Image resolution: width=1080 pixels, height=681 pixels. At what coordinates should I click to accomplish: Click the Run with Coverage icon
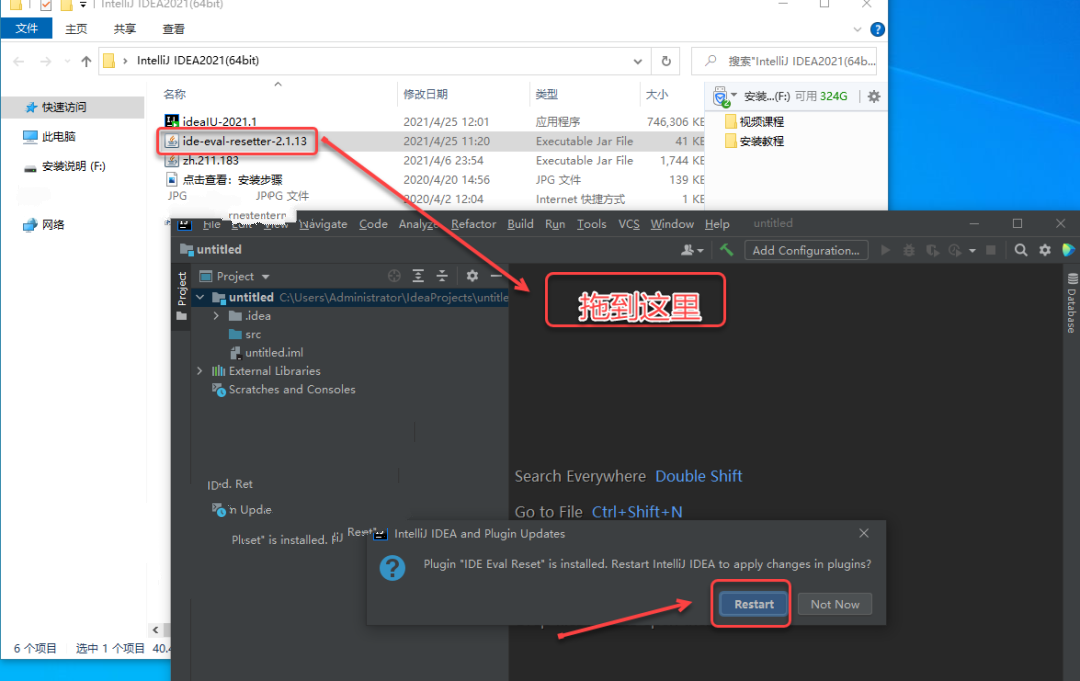pos(932,251)
